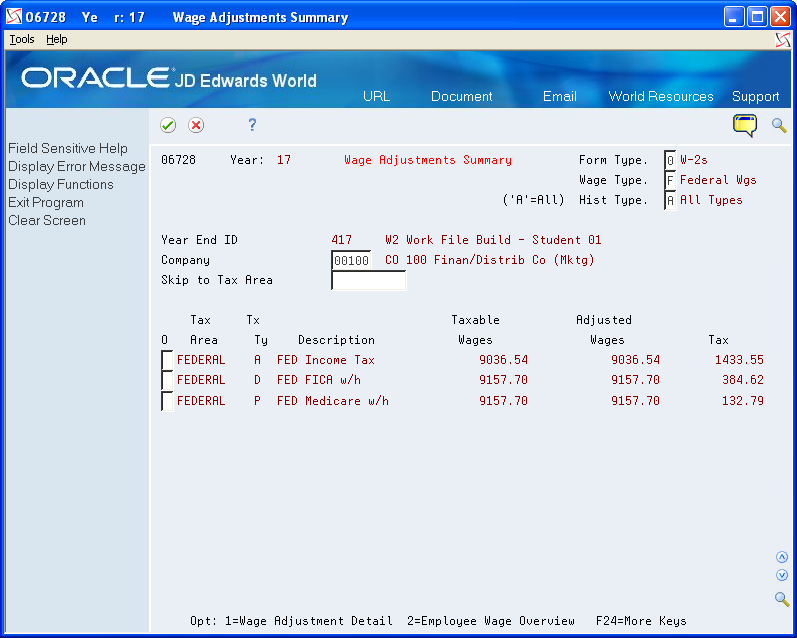Click the 'Federal Wgs' wage type text

718,180
